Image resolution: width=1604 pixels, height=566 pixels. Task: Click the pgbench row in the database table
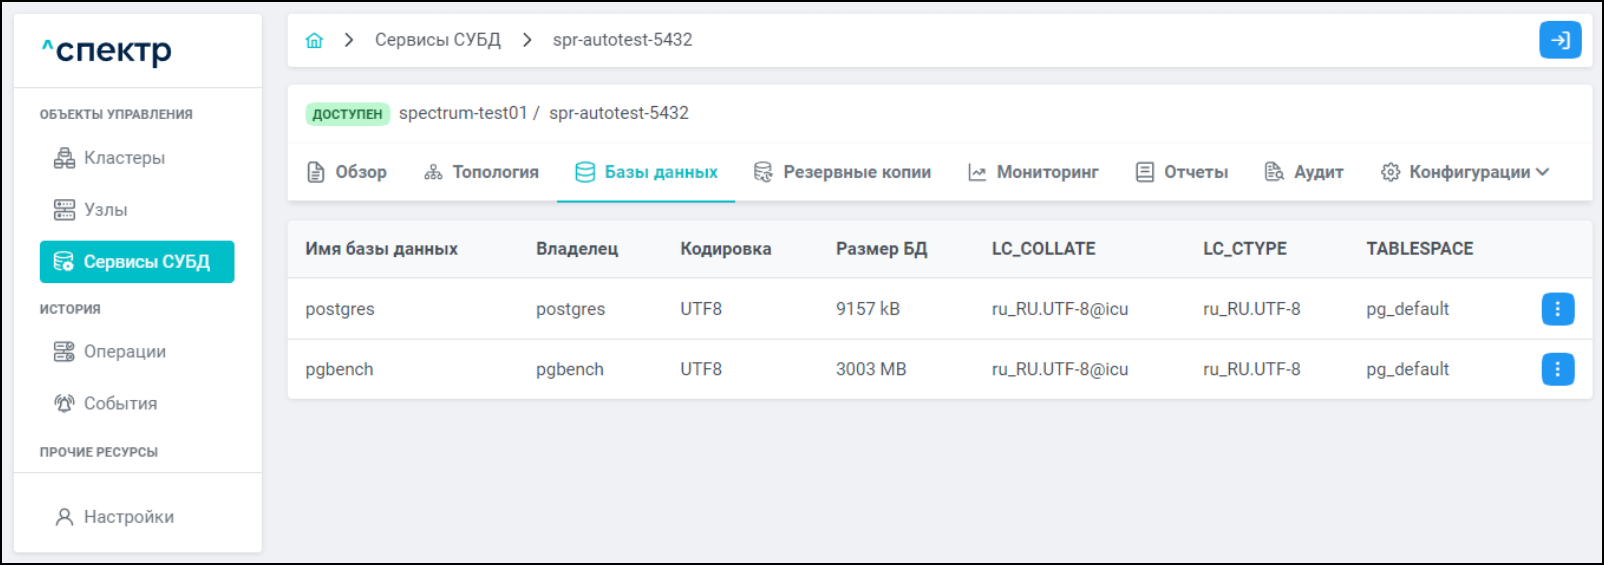[339, 369]
